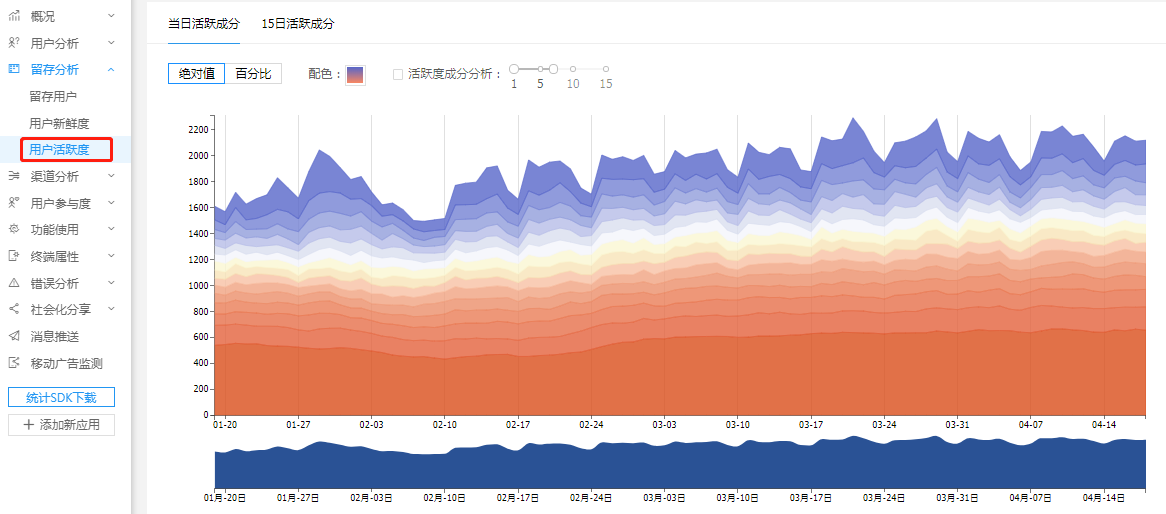Image resolution: width=1166 pixels, height=514 pixels.
Task: Click the 用户分析 sidebar icon
Action: click(x=14, y=43)
